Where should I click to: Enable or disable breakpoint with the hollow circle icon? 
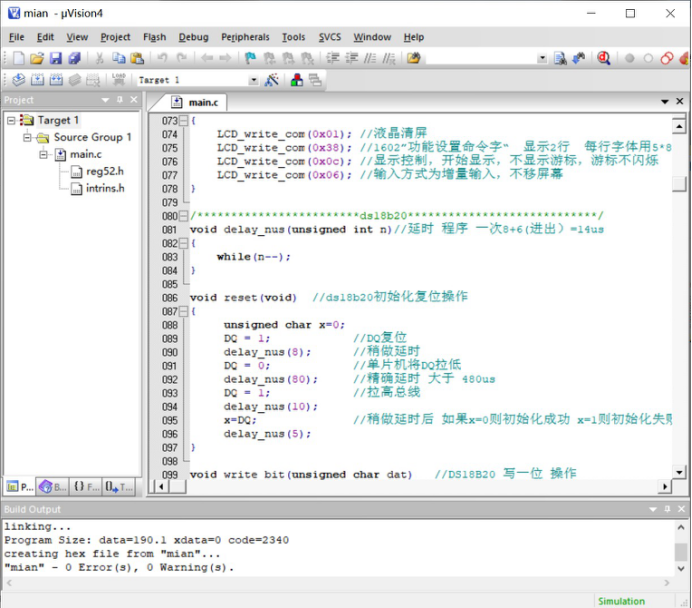pyautogui.click(x=648, y=58)
